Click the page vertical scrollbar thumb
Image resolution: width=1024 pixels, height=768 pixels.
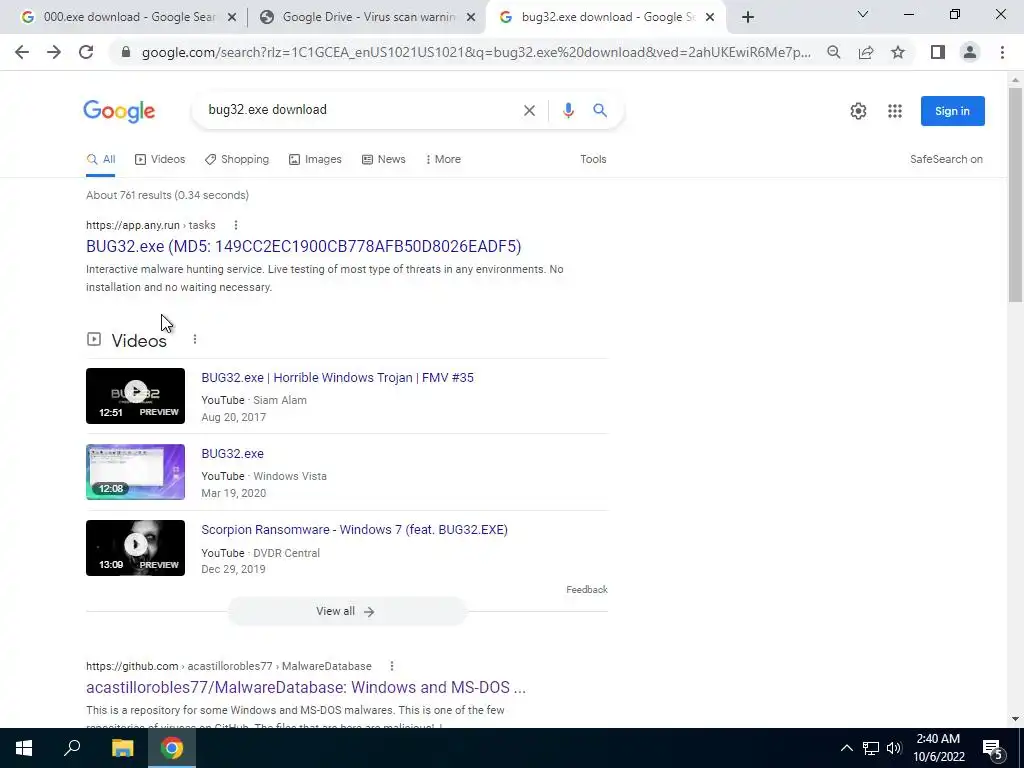(x=1015, y=193)
